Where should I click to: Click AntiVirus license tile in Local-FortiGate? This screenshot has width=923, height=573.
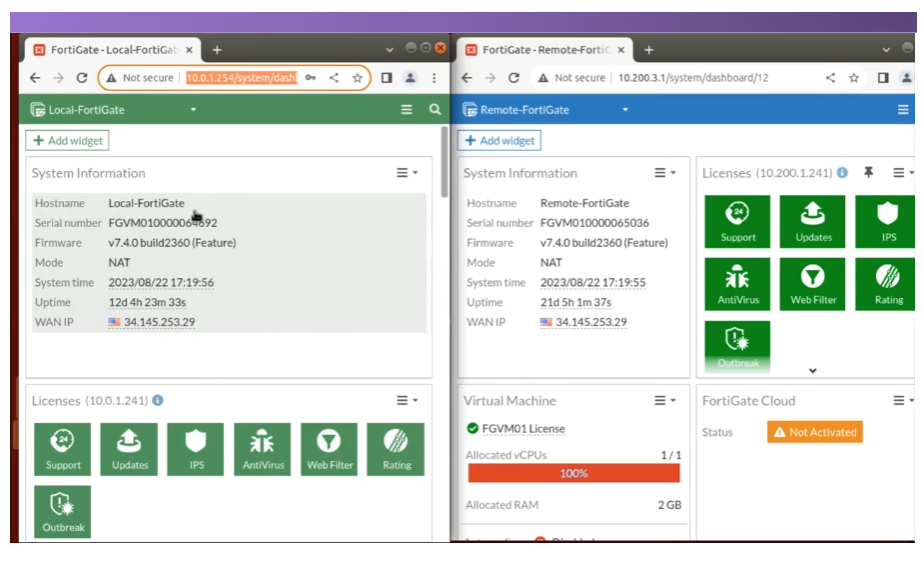pos(263,449)
